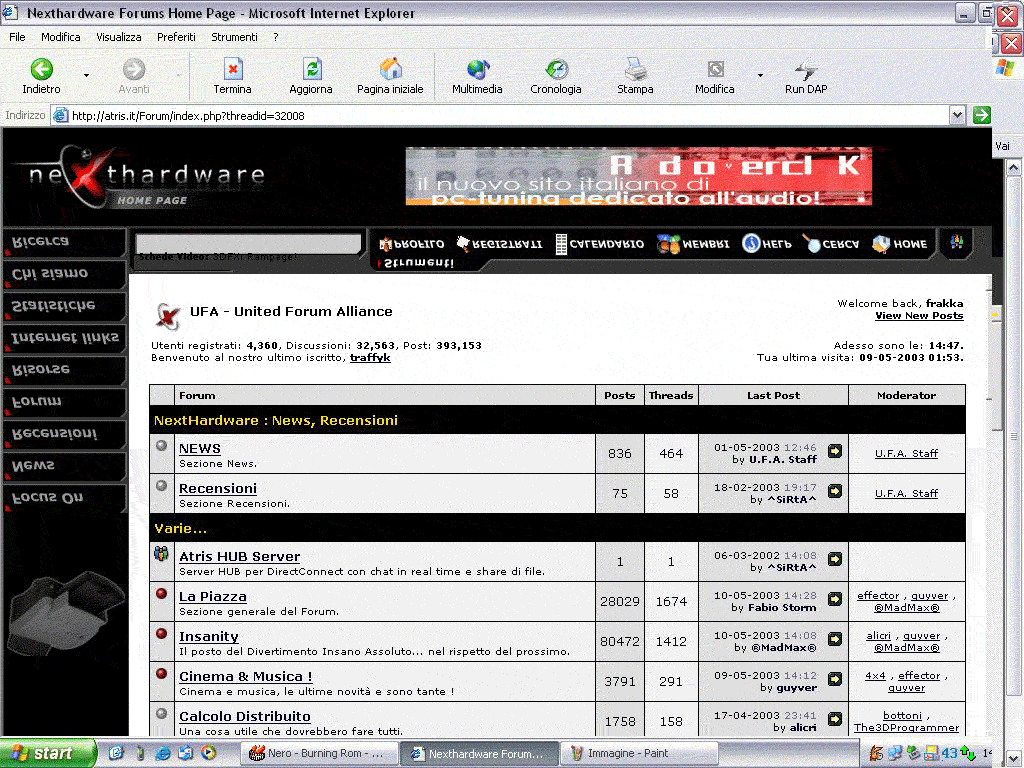Go to last post in Recensioni row
The height and width of the screenshot is (768, 1024).
pyautogui.click(x=835, y=491)
